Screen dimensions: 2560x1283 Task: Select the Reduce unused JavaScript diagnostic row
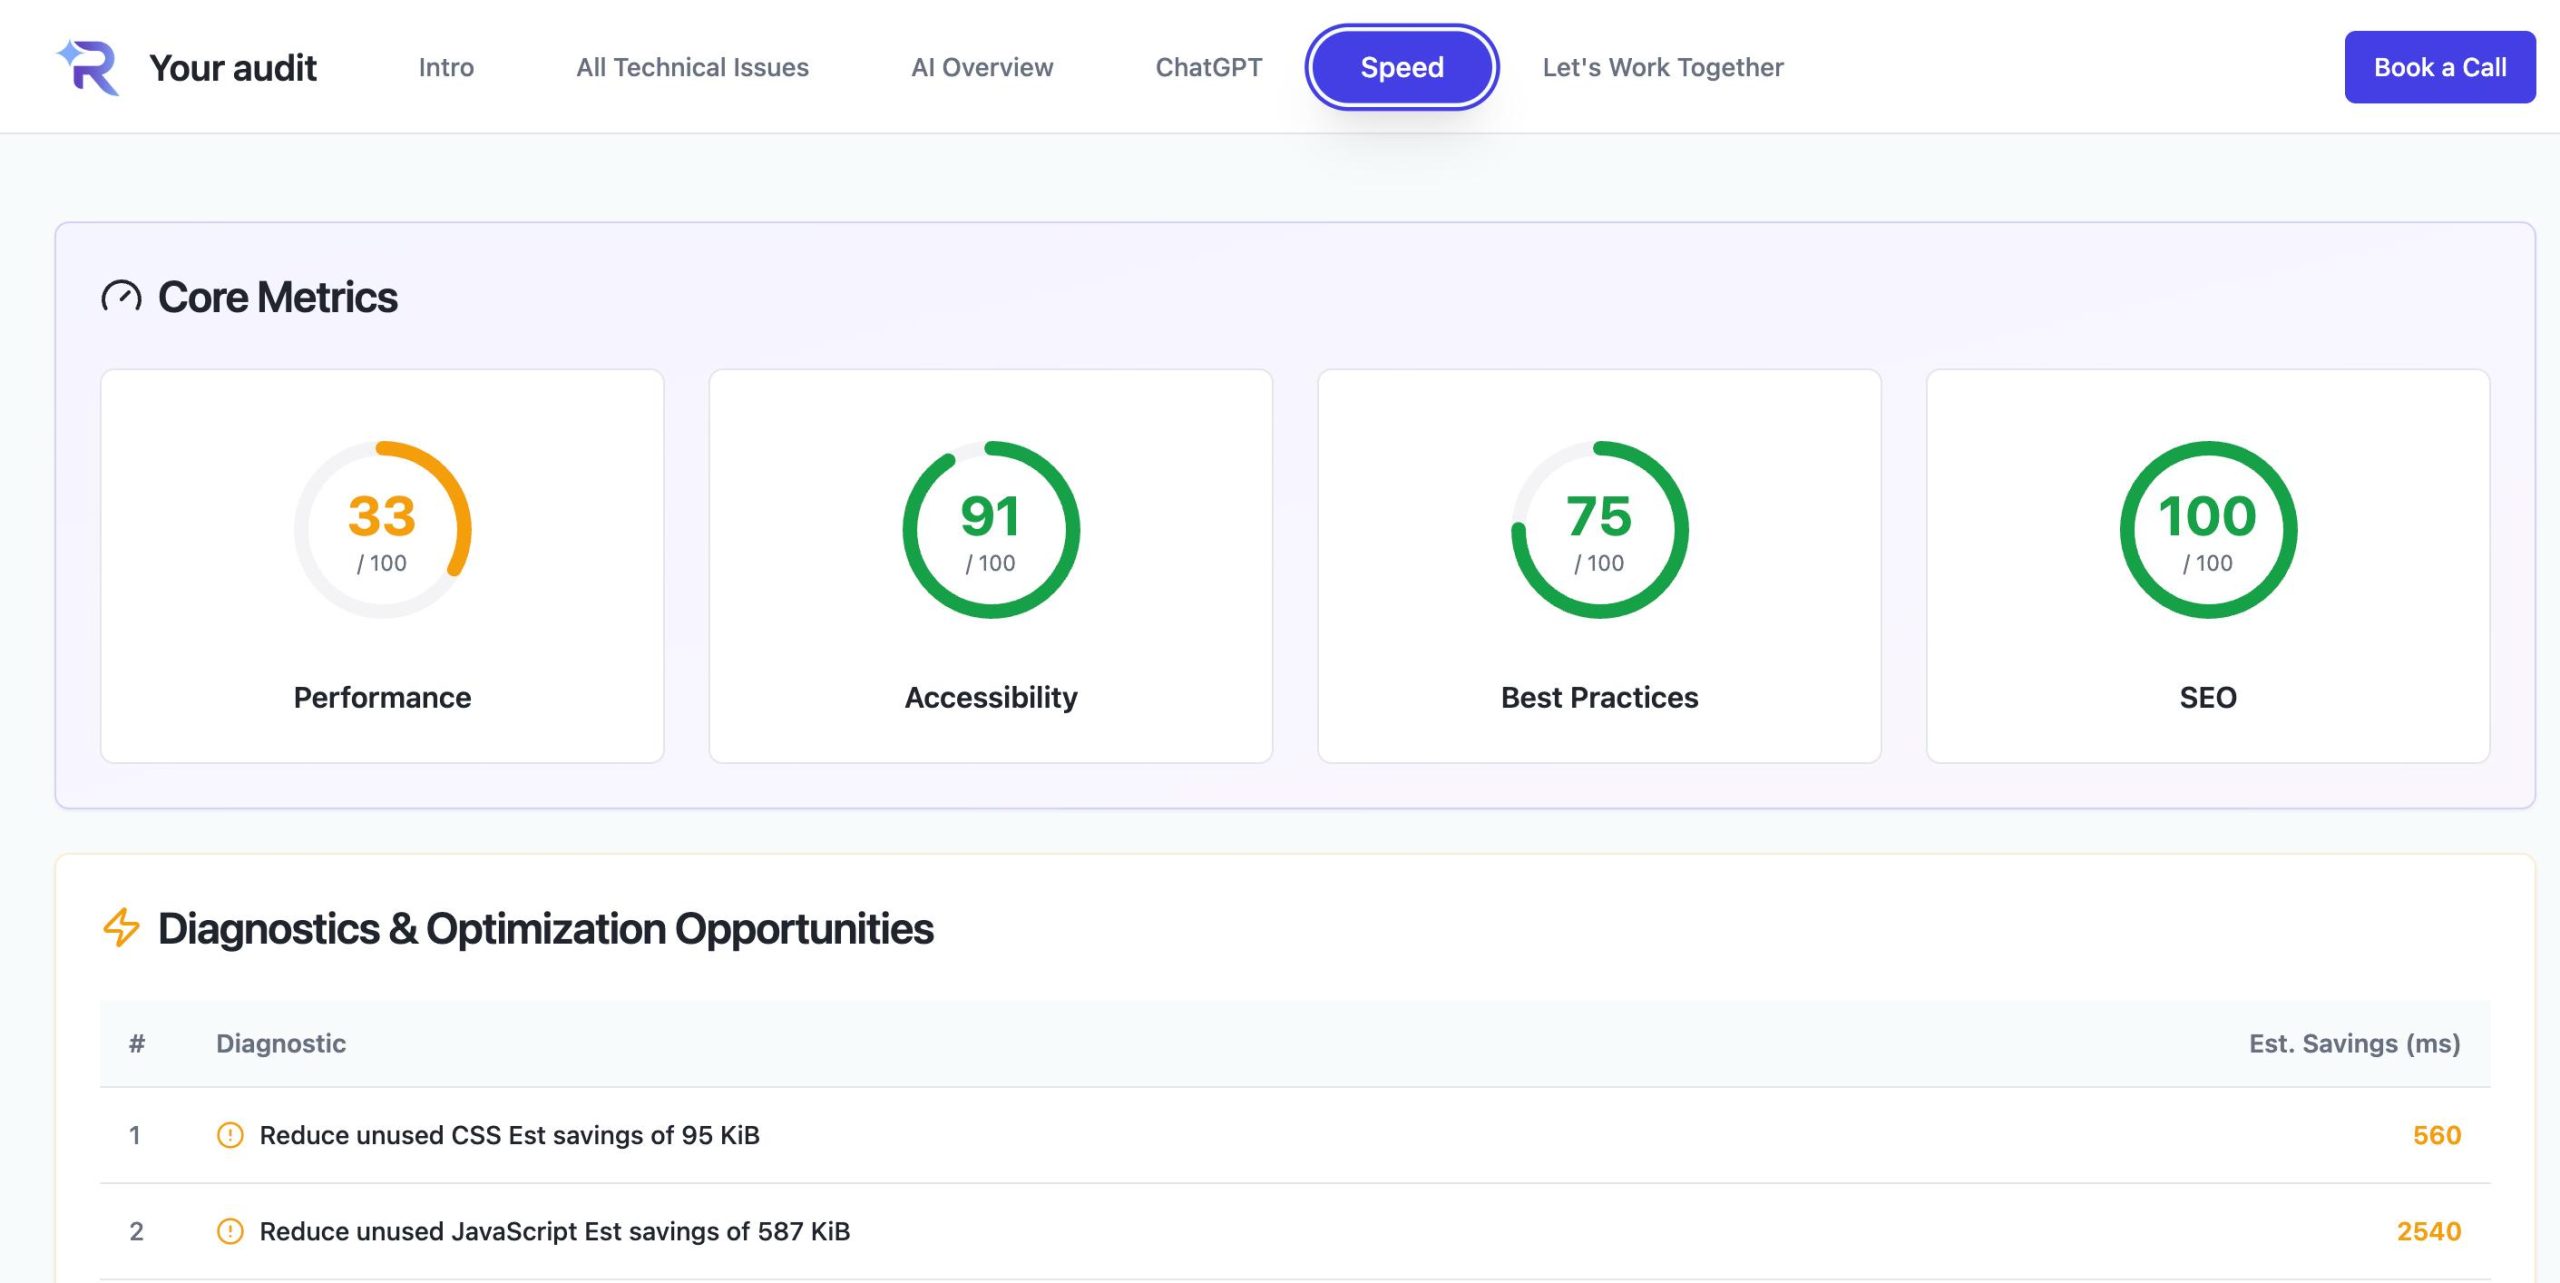point(555,1231)
